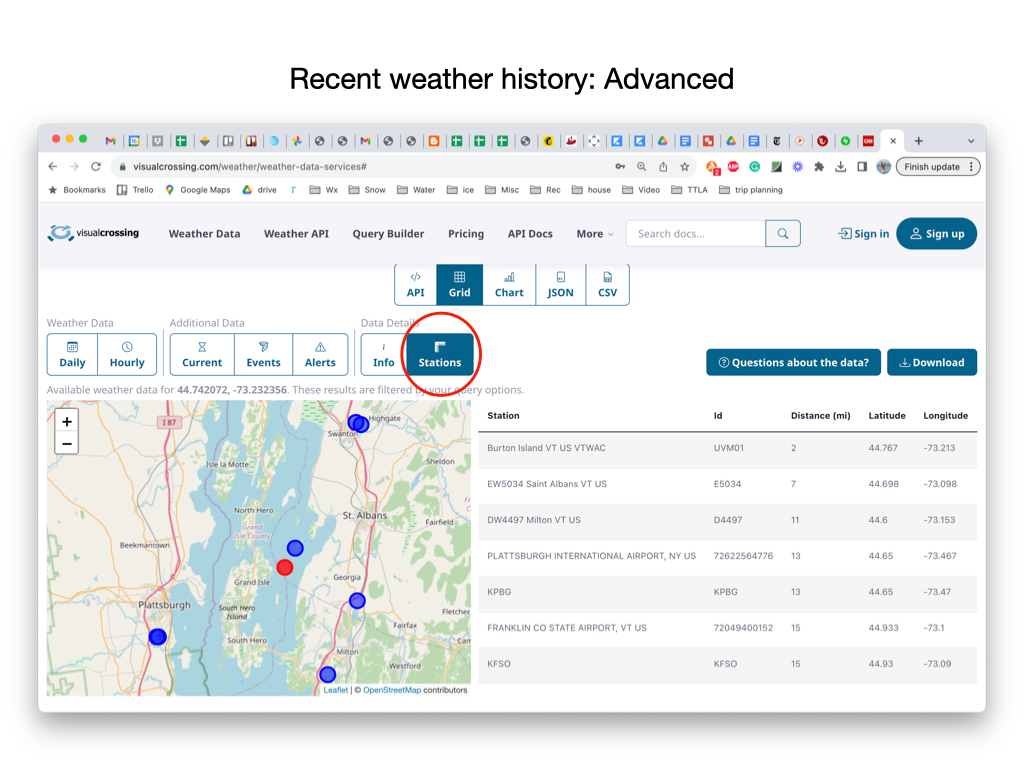This screenshot has height=768, width=1024.
Task: Click the Download button
Action: pyautogui.click(x=931, y=362)
